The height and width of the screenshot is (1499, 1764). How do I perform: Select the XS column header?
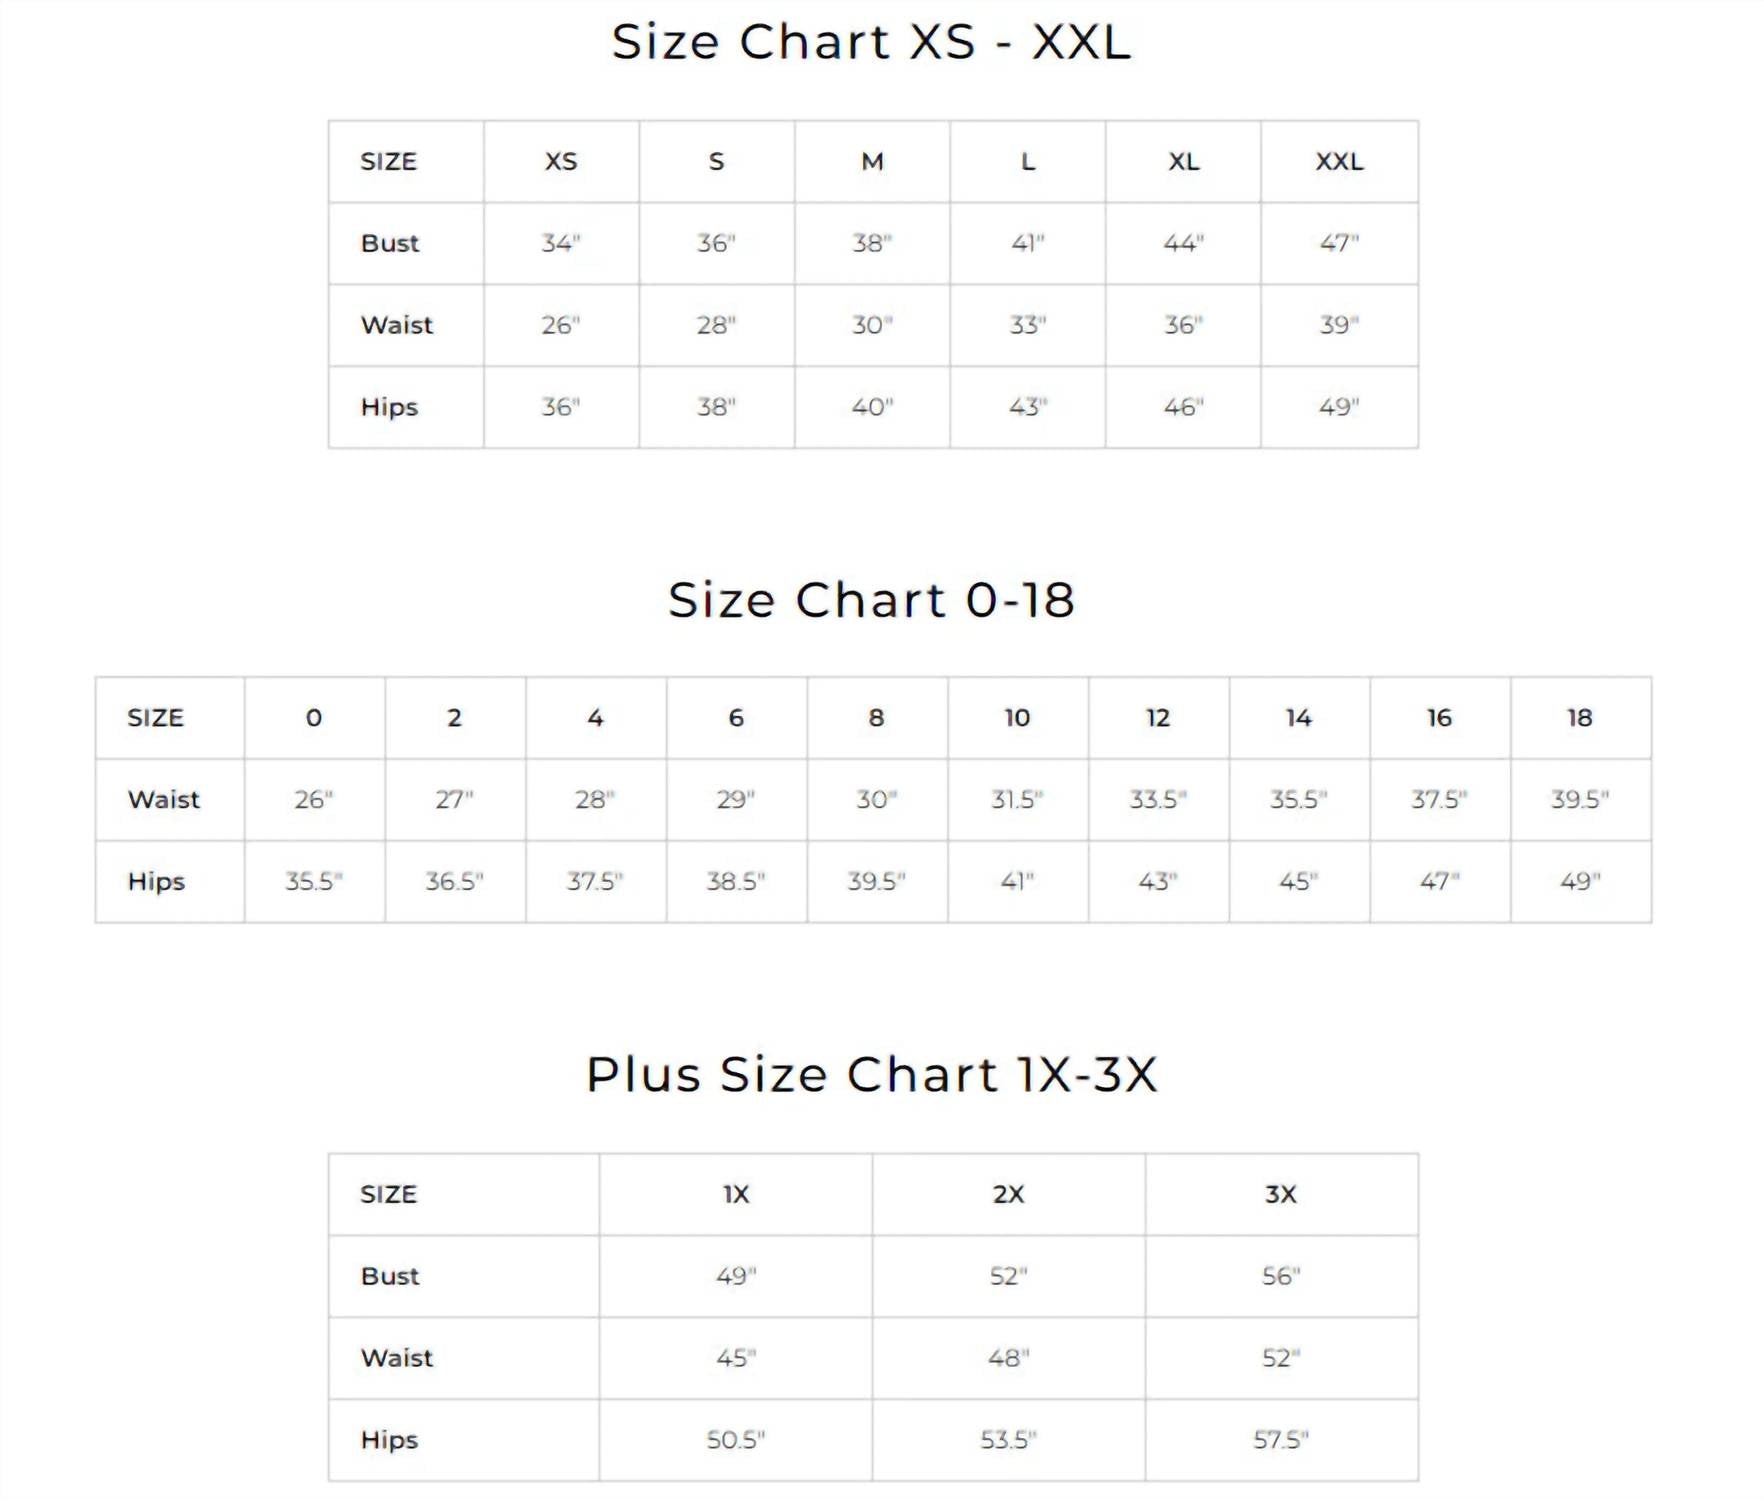561,162
